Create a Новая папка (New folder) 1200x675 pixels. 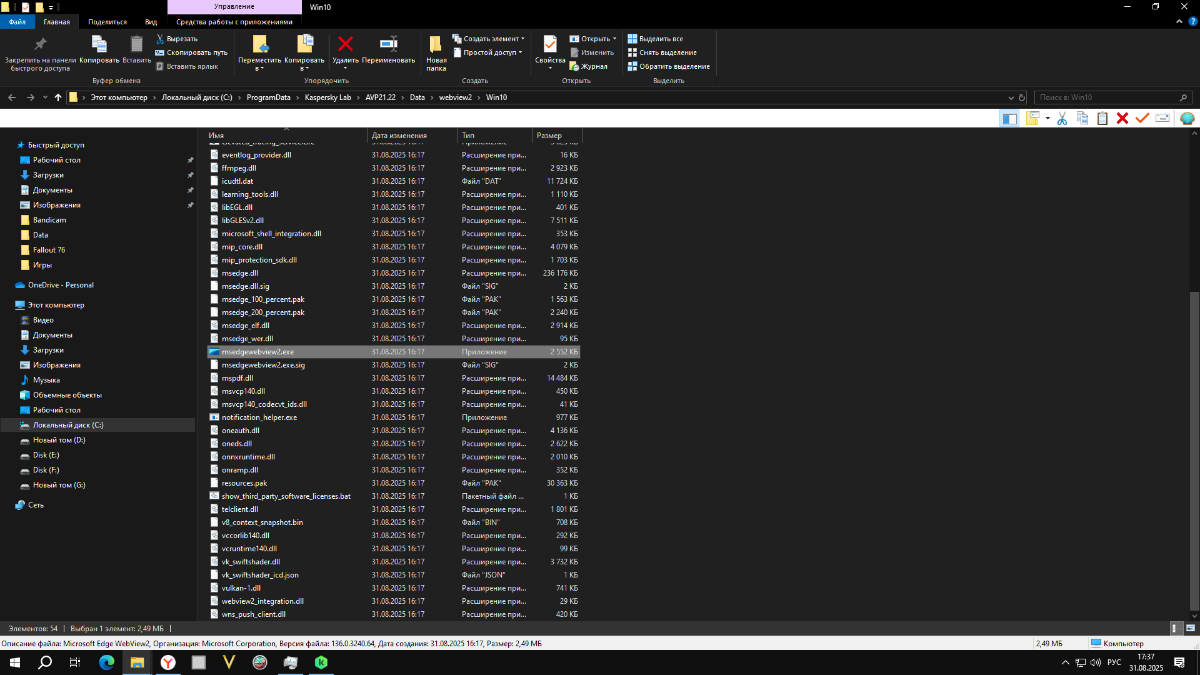coord(436,53)
